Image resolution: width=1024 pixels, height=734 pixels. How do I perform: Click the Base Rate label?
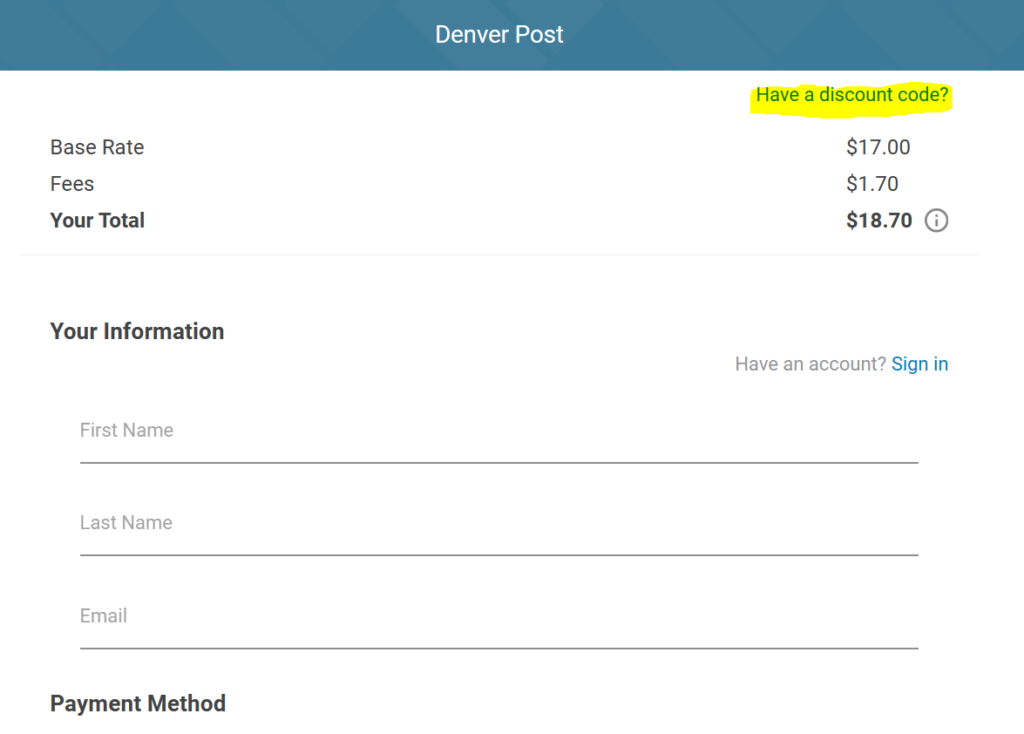[x=97, y=148]
